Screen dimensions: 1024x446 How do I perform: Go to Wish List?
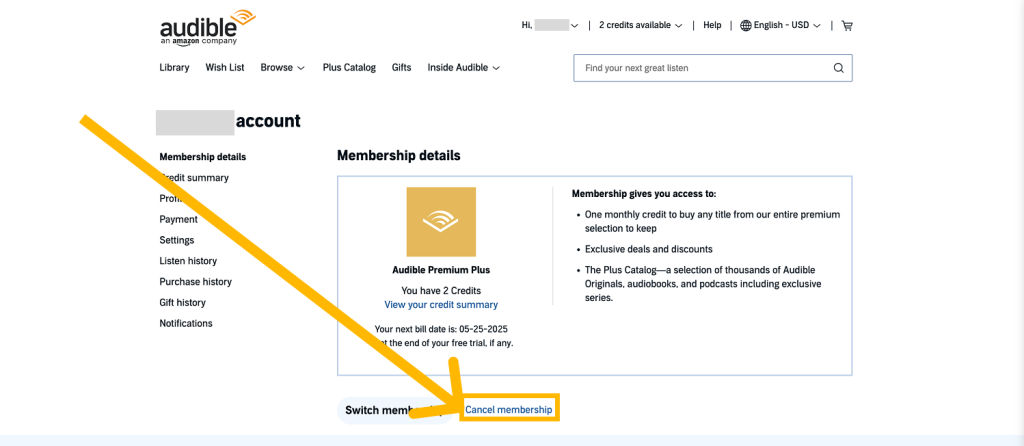[x=225, y=67]
